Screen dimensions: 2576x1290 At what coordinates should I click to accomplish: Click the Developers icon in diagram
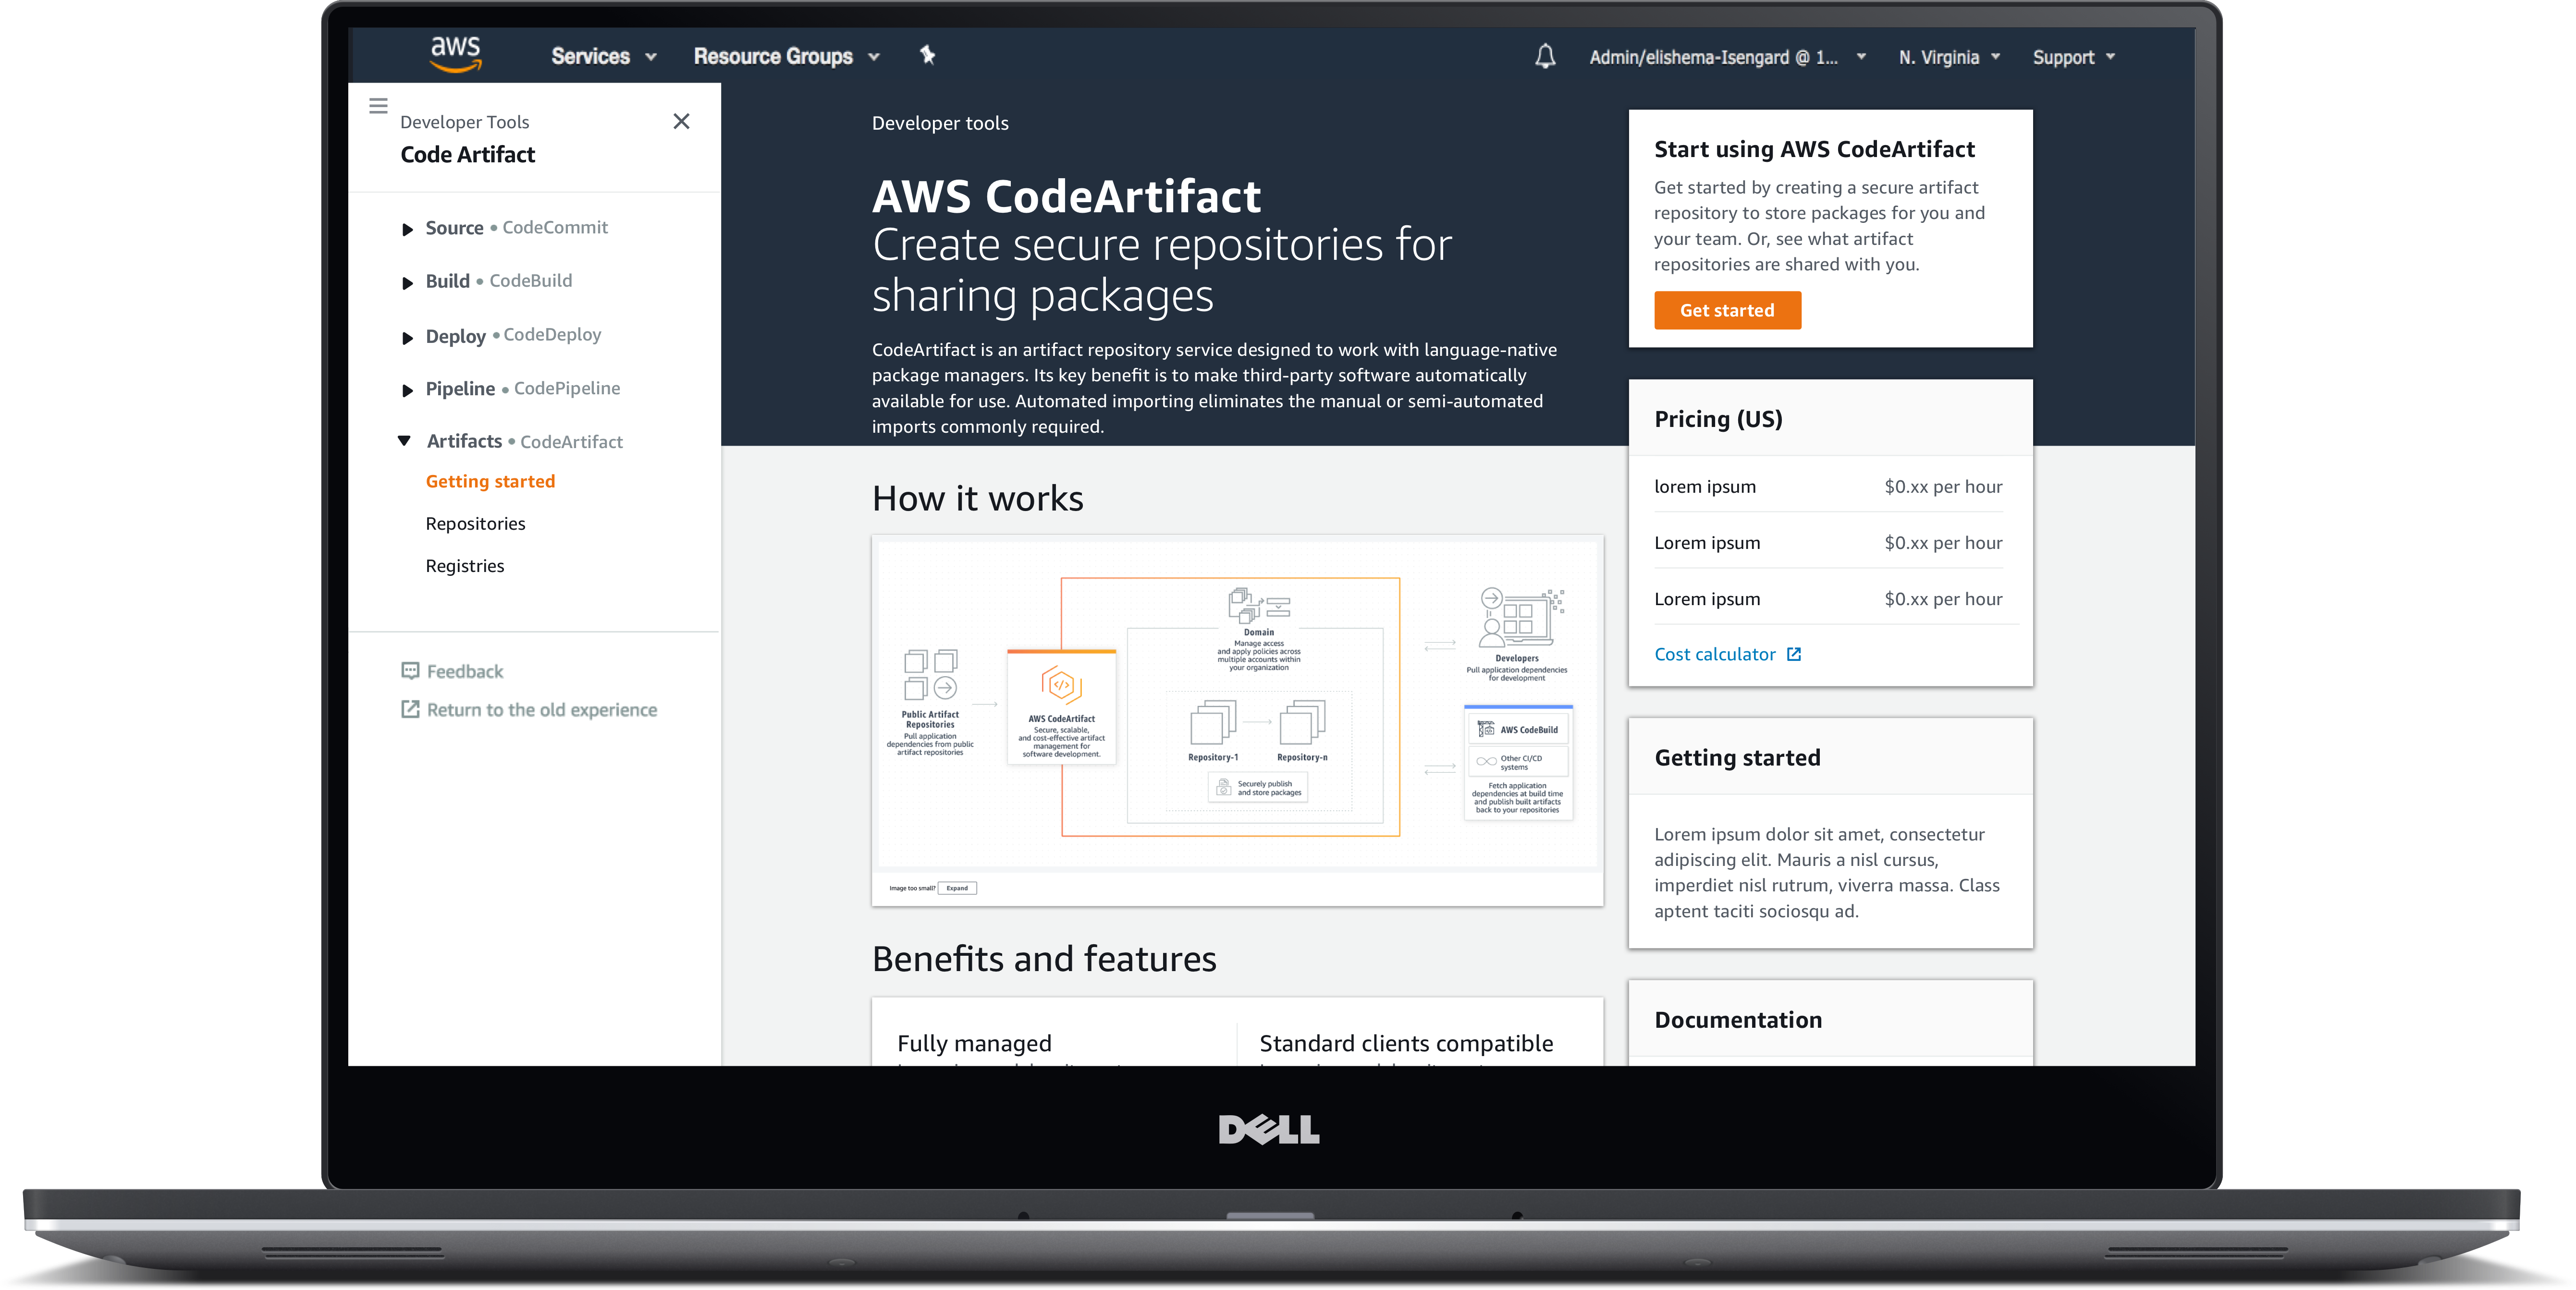1520,618
